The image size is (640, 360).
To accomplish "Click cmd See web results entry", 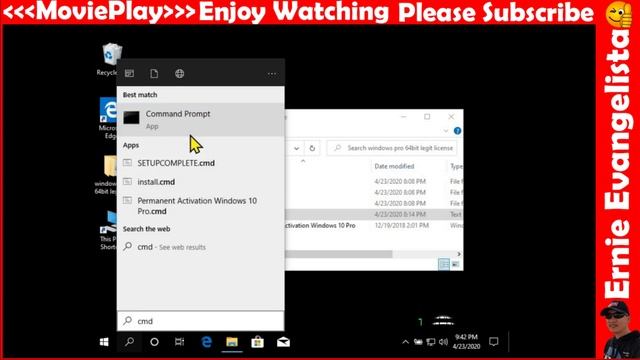I will tap(200, 247).
